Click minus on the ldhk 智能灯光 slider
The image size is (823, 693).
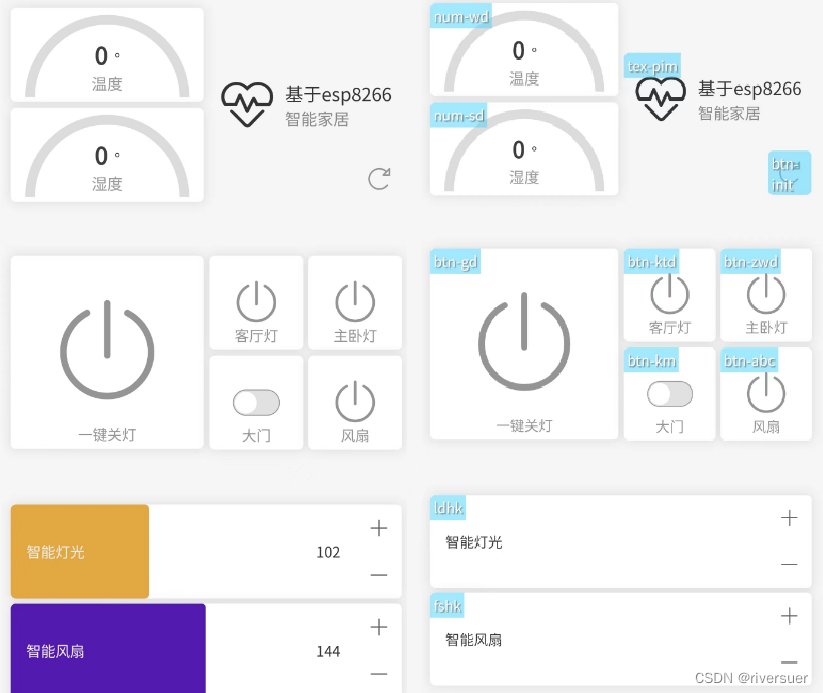(789, 564)
